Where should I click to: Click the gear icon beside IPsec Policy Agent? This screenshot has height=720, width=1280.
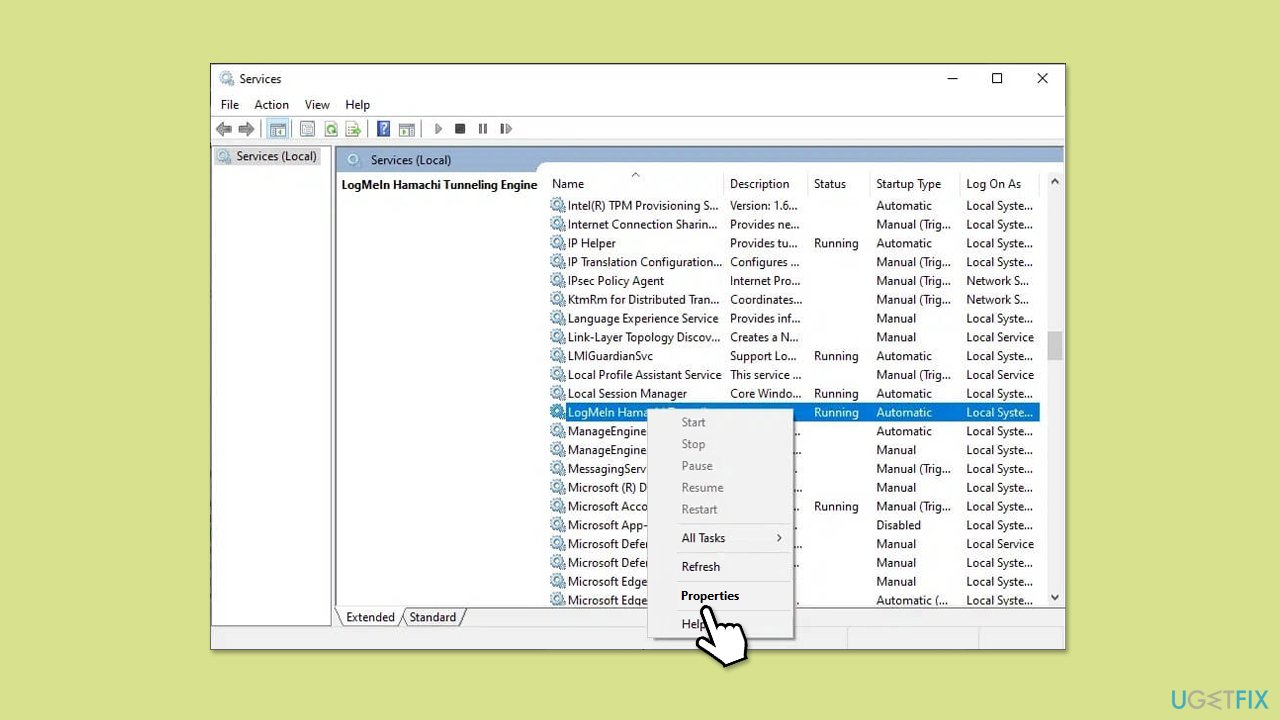pyautogui.click(x=558, y=281)
